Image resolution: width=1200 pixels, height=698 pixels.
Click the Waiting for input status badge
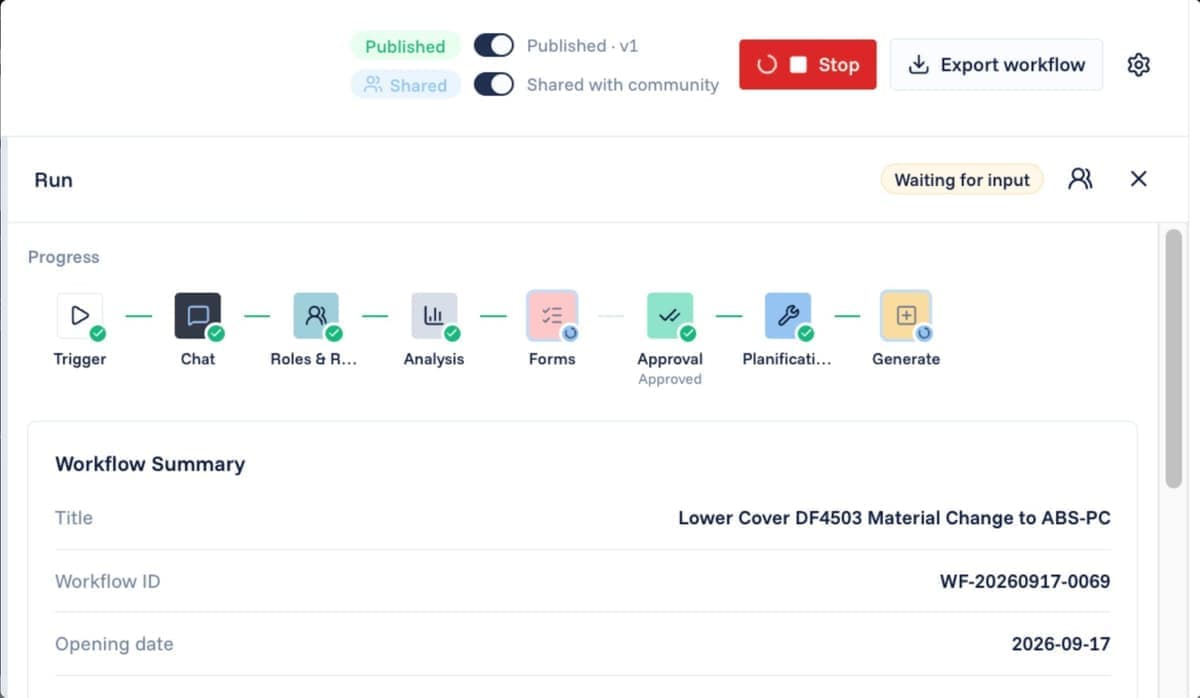pyautogui.click(x=962, y=180)
